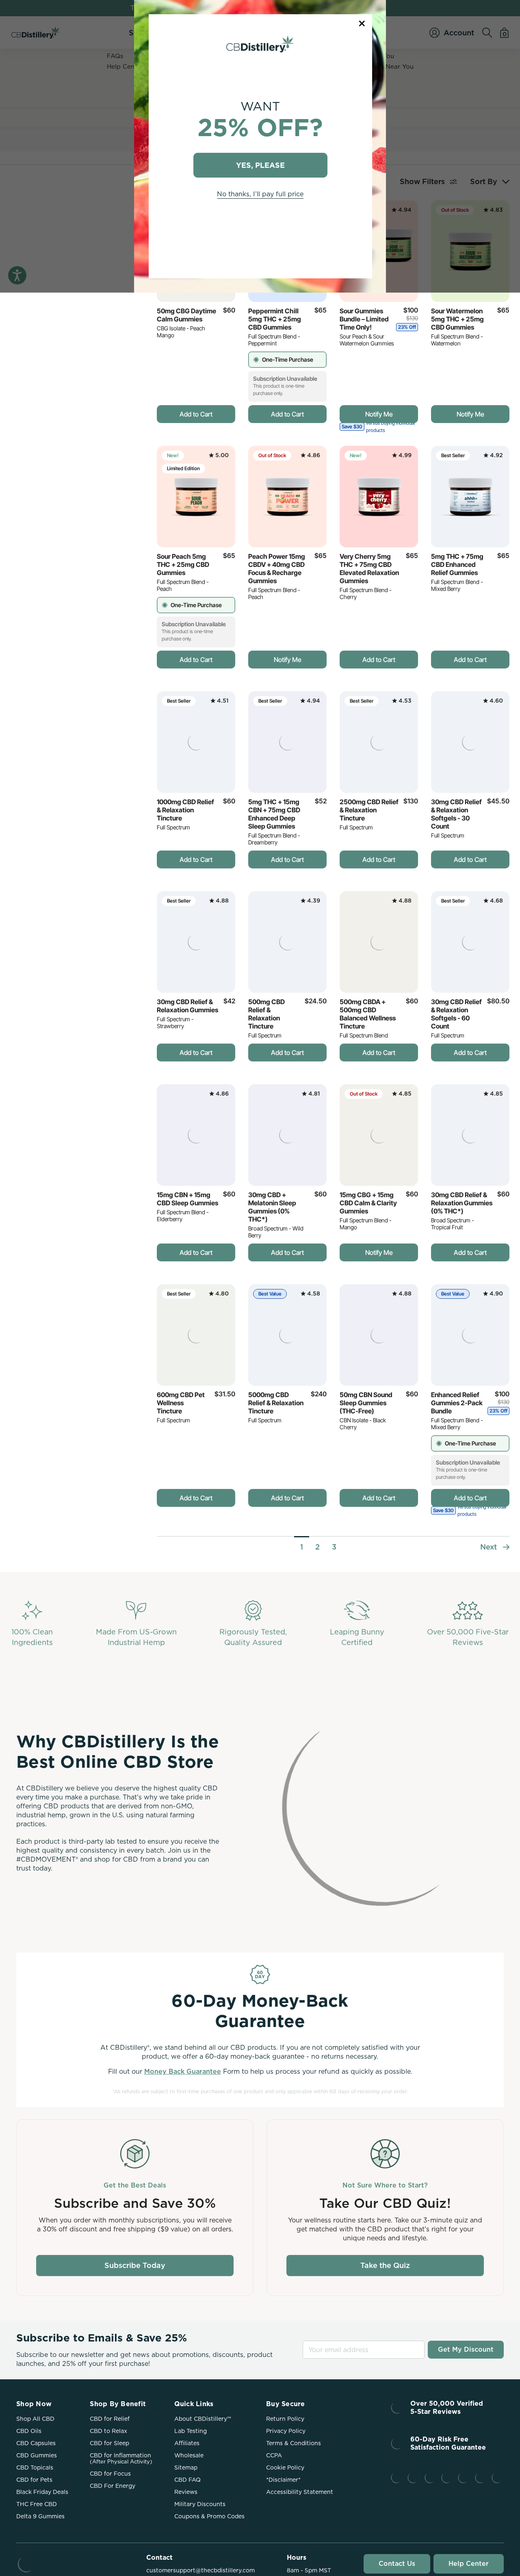Select One-Time Purchase for Peppermint Chill gummies
Viewport: 520px width, 2576px height.
coord(287,359)
